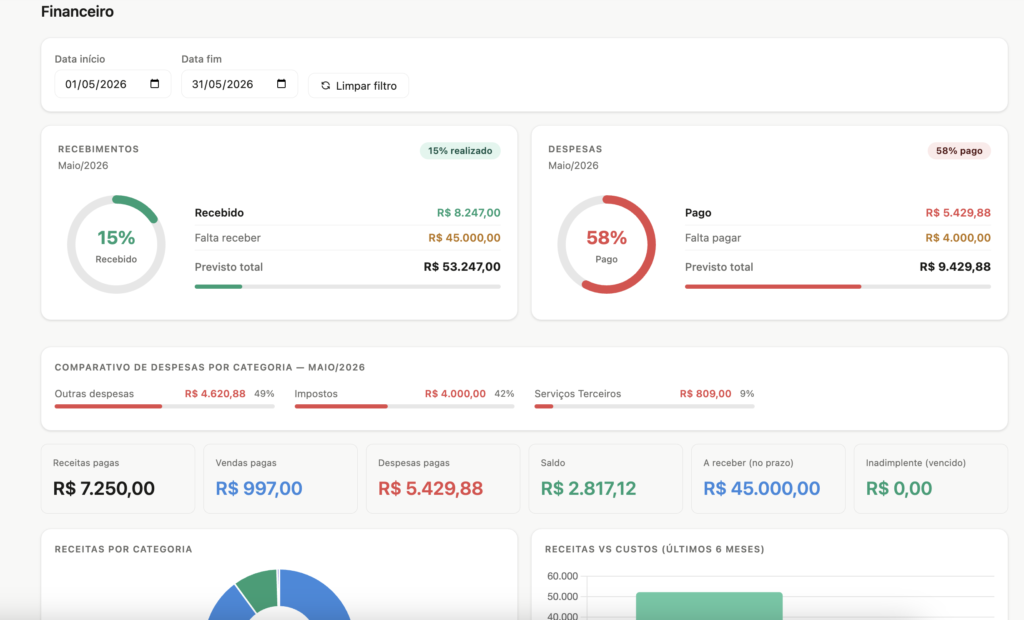Screen dimensions: 1024x620
Task: Click Serviços Terceiros amount R$ 809,00
Action: (705, 394)
